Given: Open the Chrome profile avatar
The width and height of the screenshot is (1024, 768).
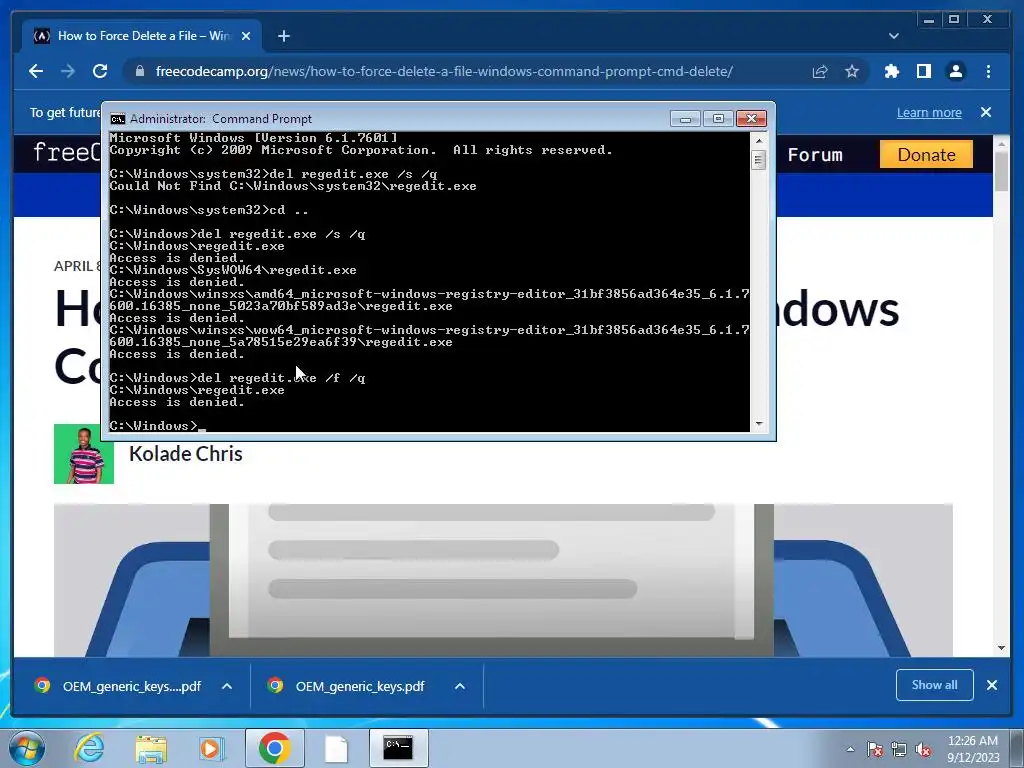Looking at the screenshot, I should point(955,71).
